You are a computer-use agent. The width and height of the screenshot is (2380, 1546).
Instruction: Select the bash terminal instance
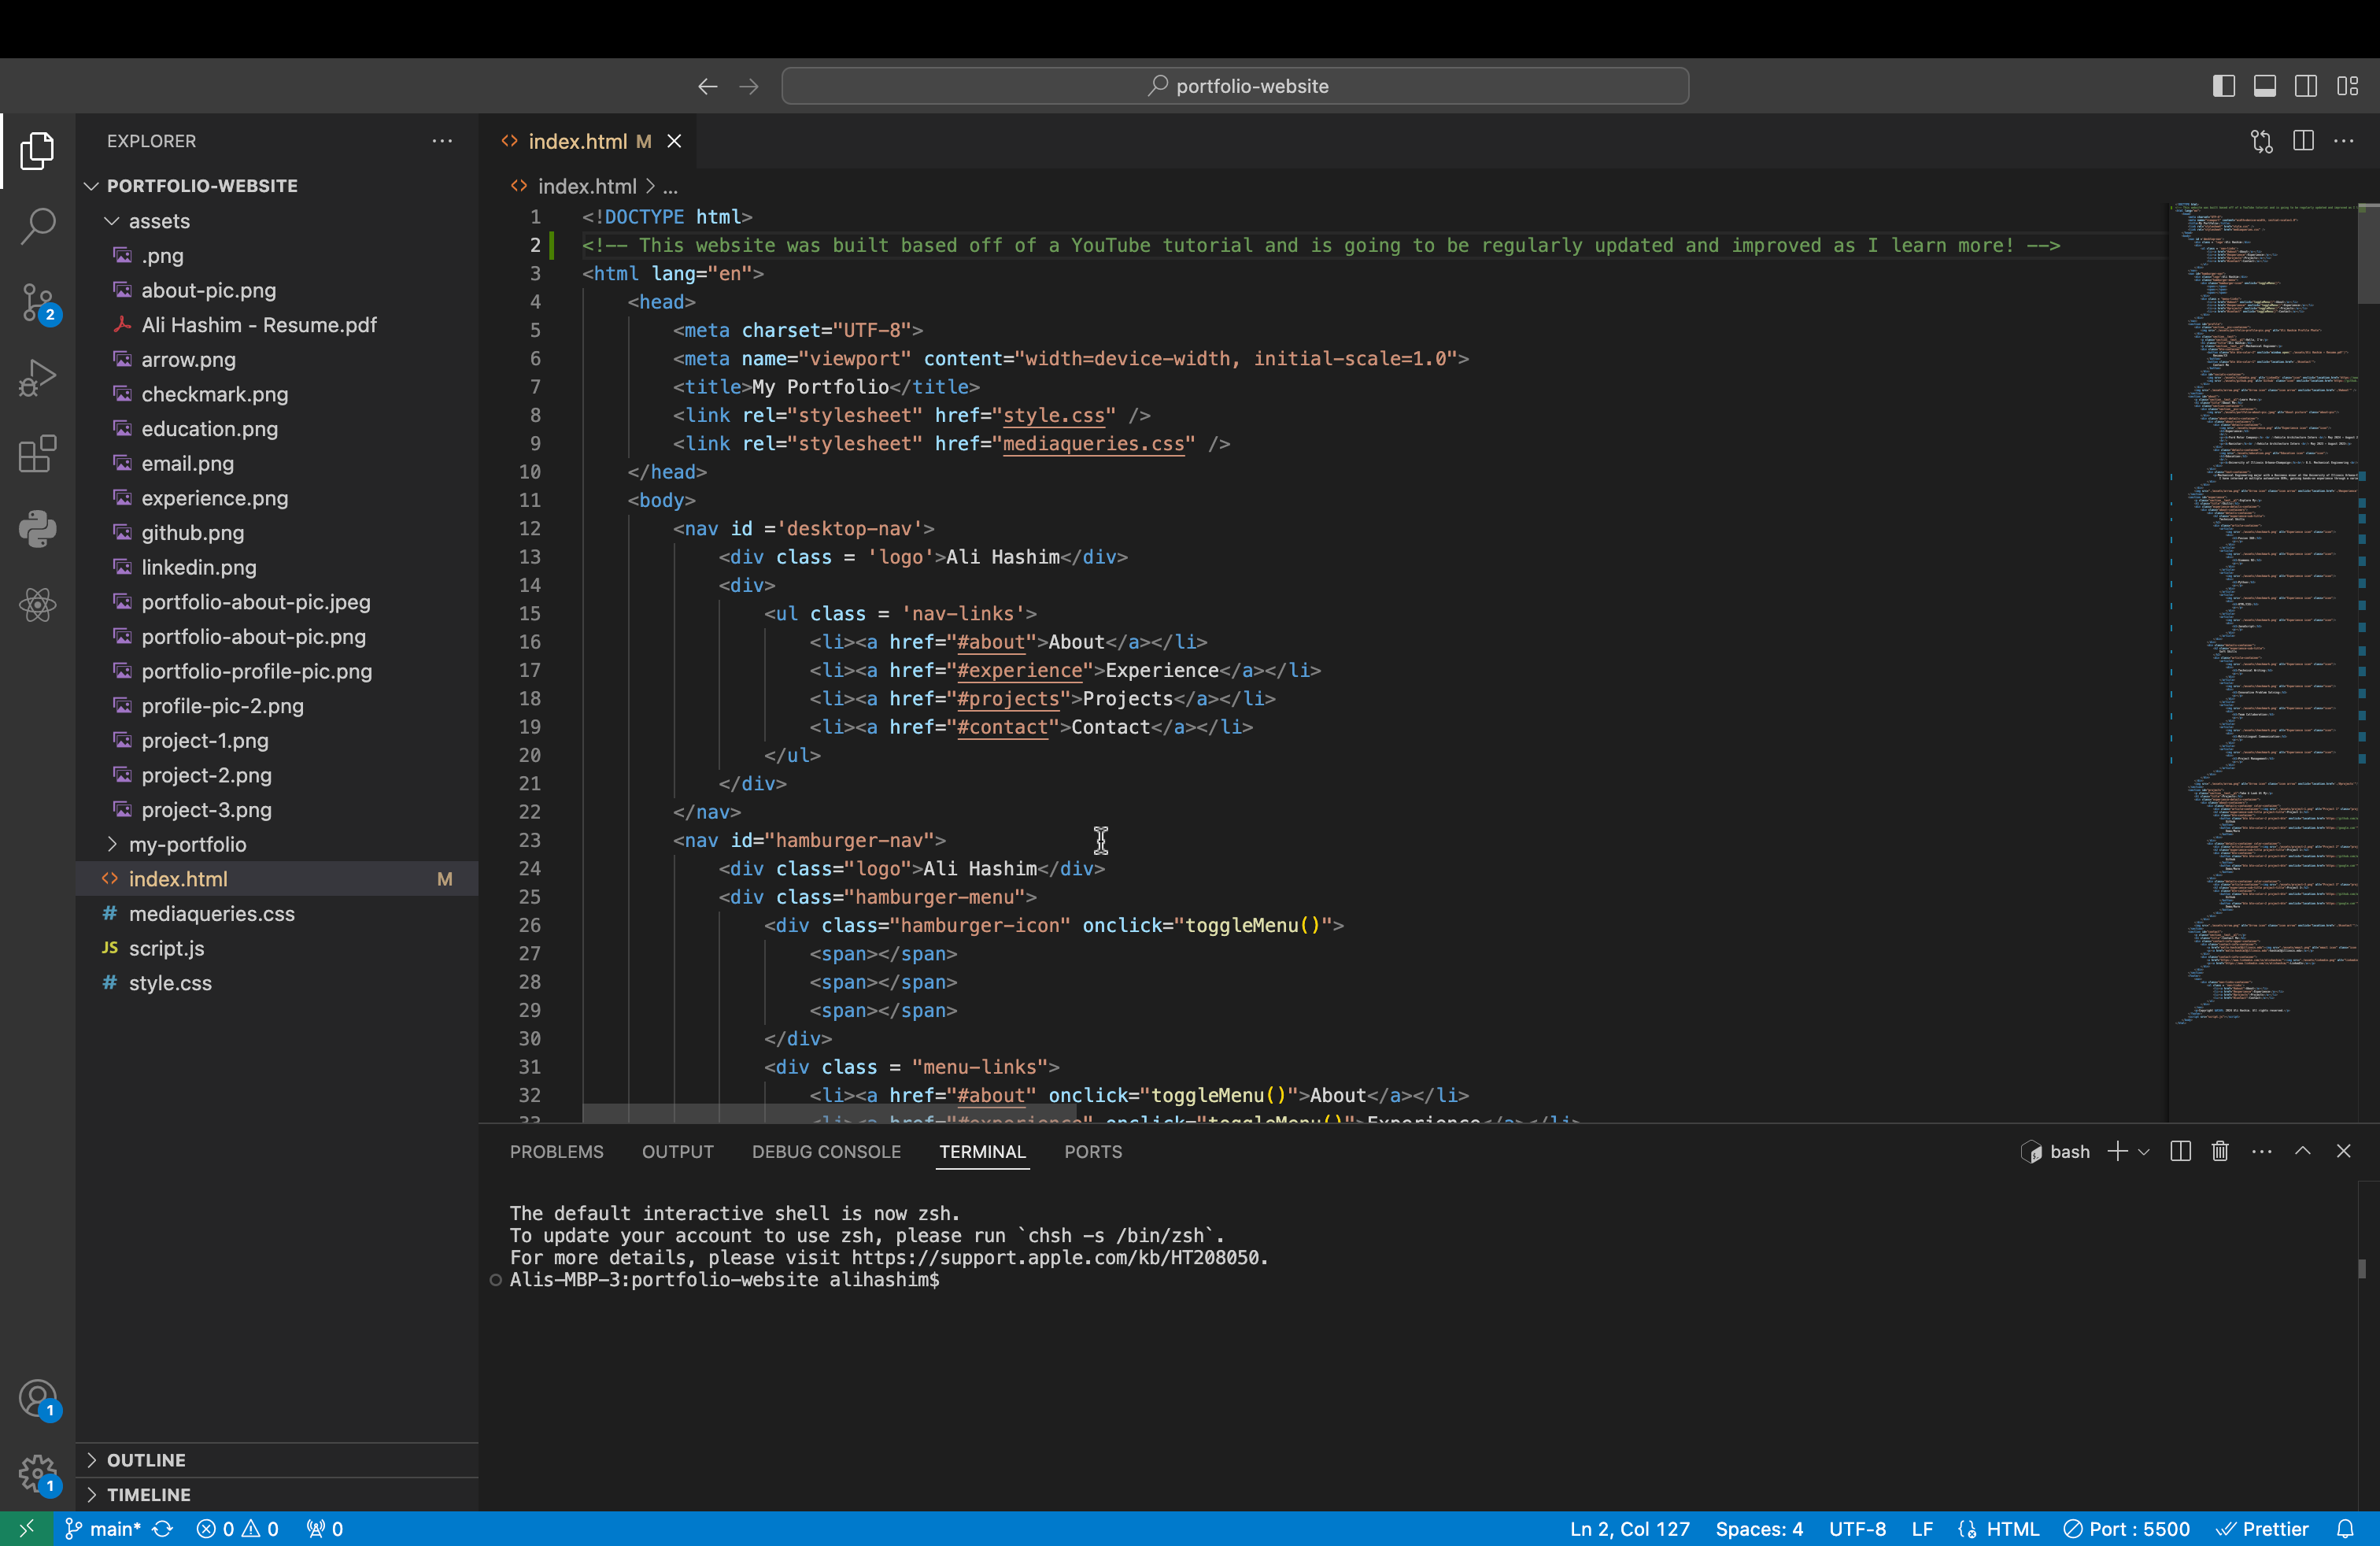(x=2055, y=1151)
